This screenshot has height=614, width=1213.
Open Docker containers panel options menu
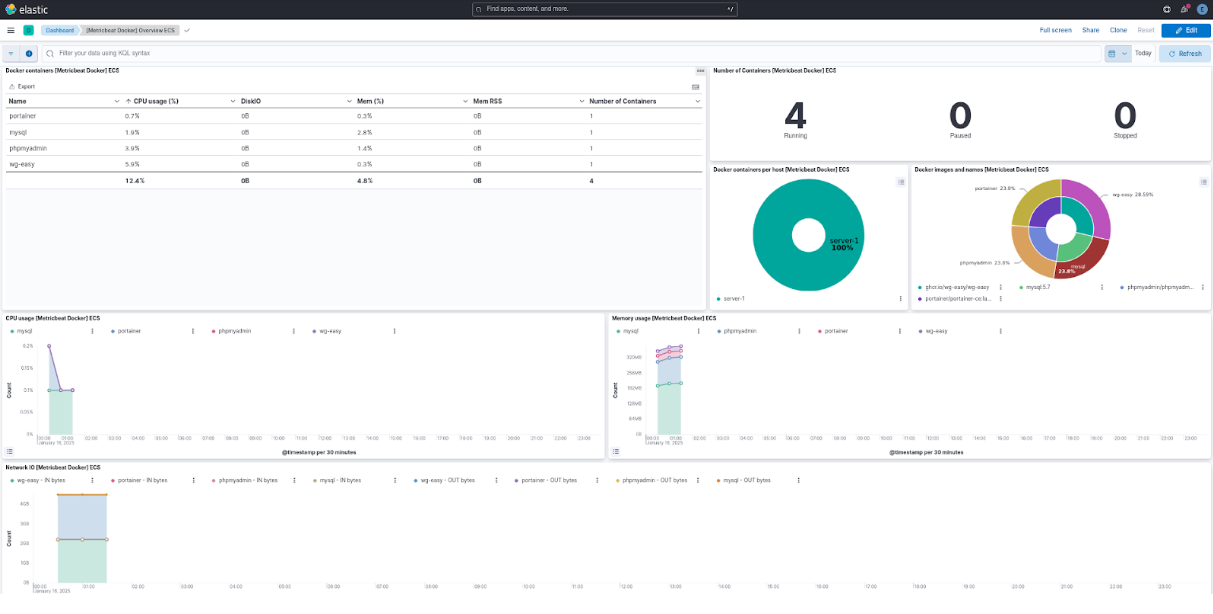[x=700, y=71]
